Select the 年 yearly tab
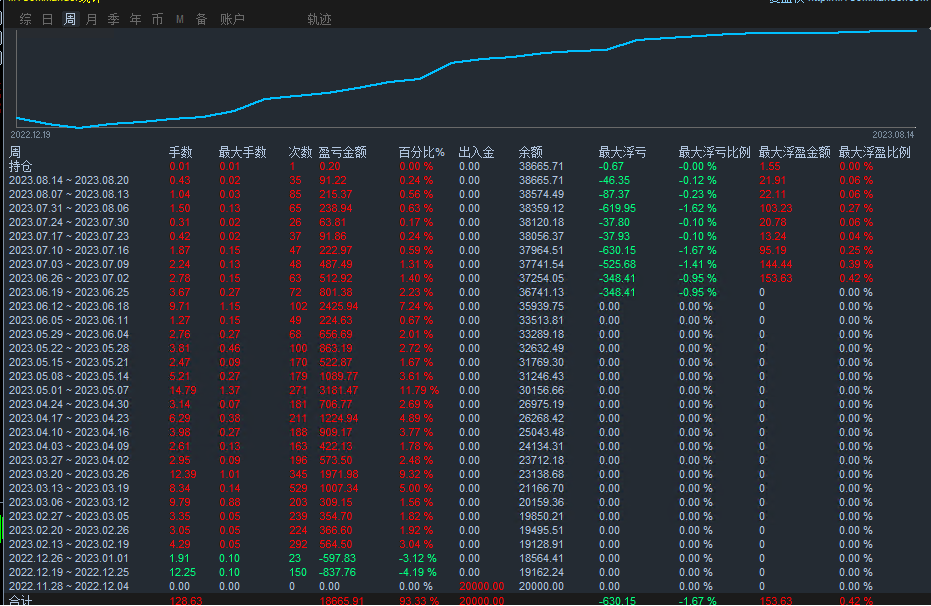The image size is (931, 606). tap(135, 19)
